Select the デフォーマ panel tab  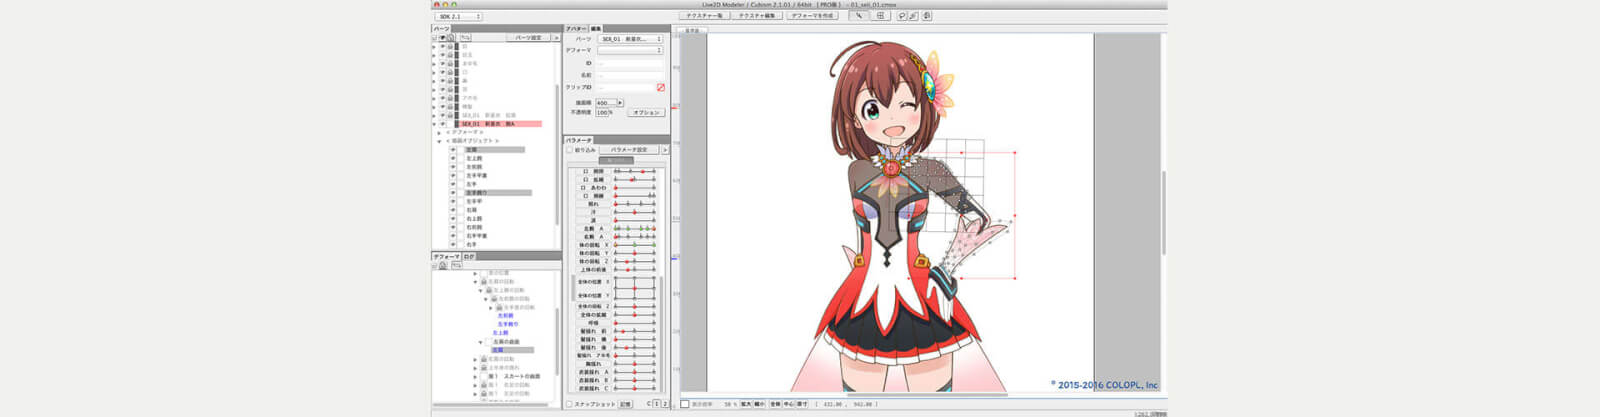click(446, 257)
